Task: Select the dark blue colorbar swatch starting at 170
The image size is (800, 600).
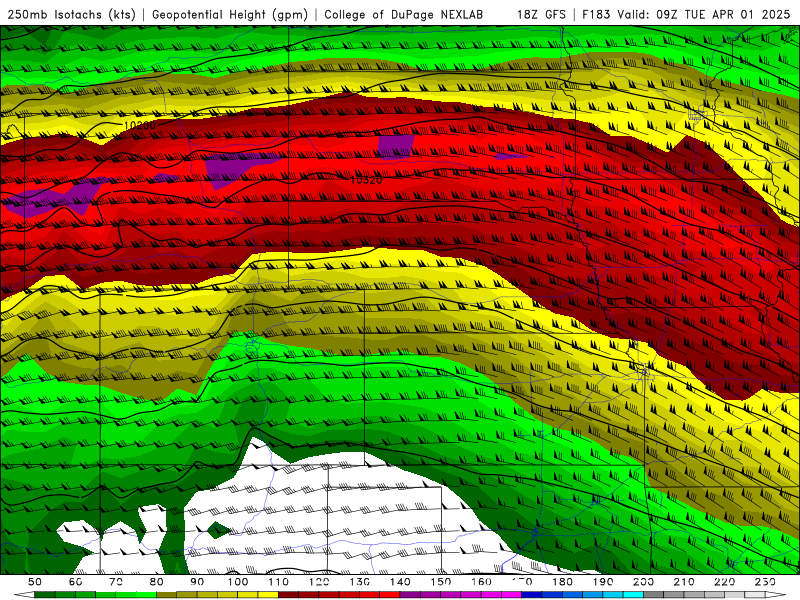Action: (x=532, y=595)
